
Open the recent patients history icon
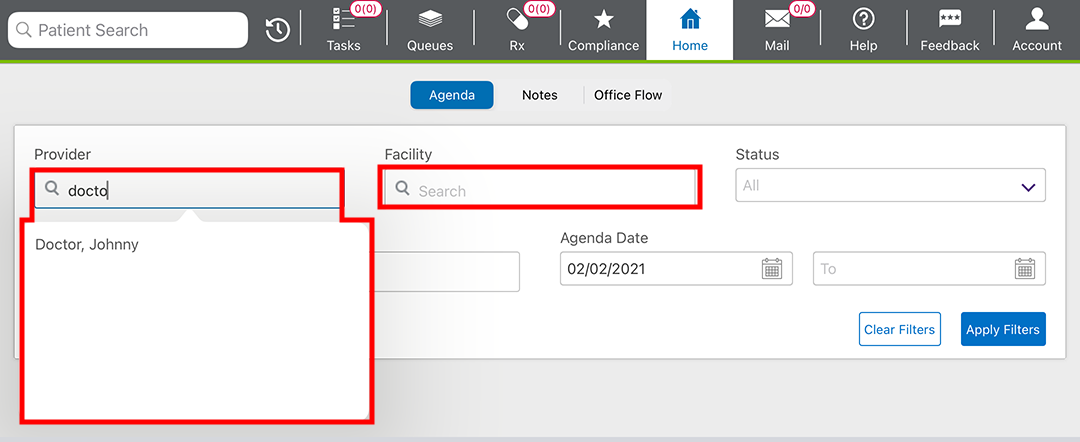(278, 31)
